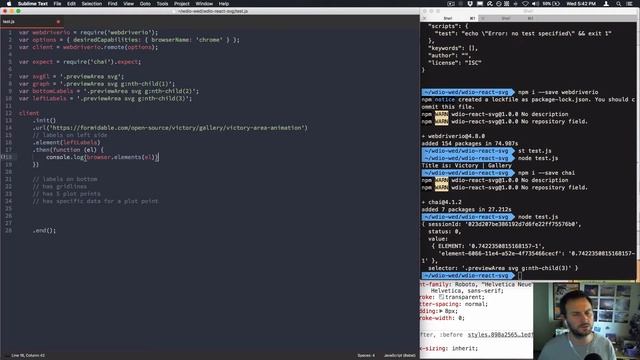
Task: Click the '// has gridlines' comment
Action: pyautogui.click(x=60, y=187)
